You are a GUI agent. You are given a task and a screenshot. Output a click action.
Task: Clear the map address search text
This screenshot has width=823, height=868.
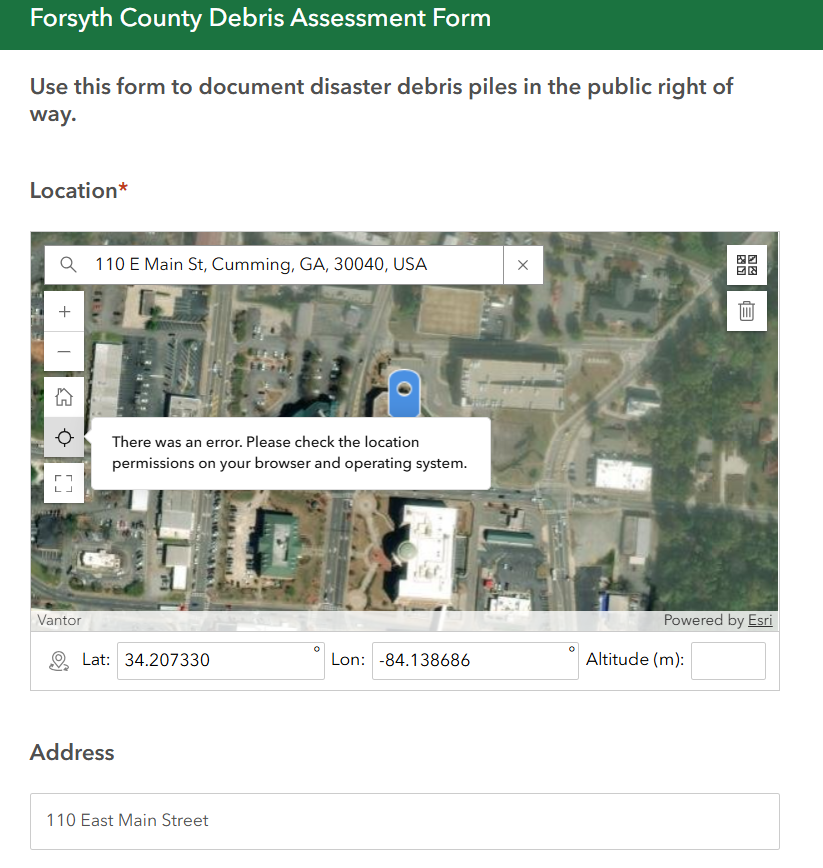click(x=522, y=265)
